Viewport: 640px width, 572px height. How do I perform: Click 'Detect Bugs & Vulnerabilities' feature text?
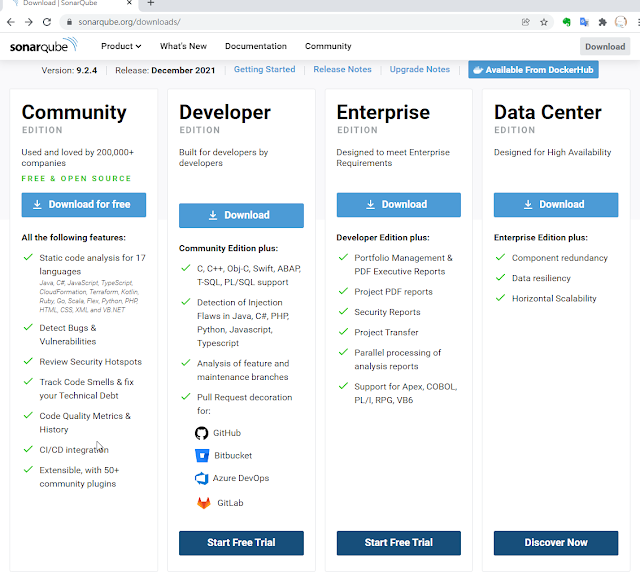tap(68, 334)
